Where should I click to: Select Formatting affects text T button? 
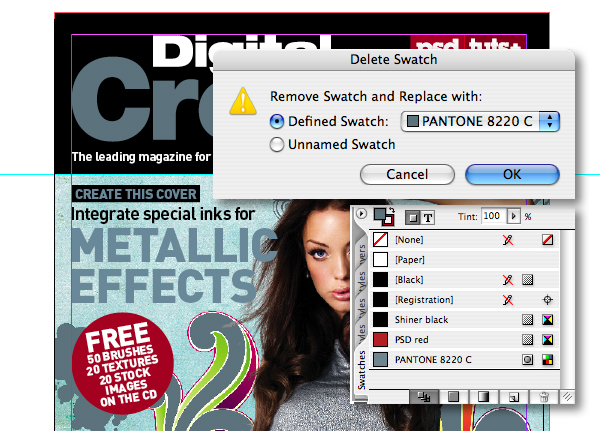pyautogui.click(x=427, y=217)
